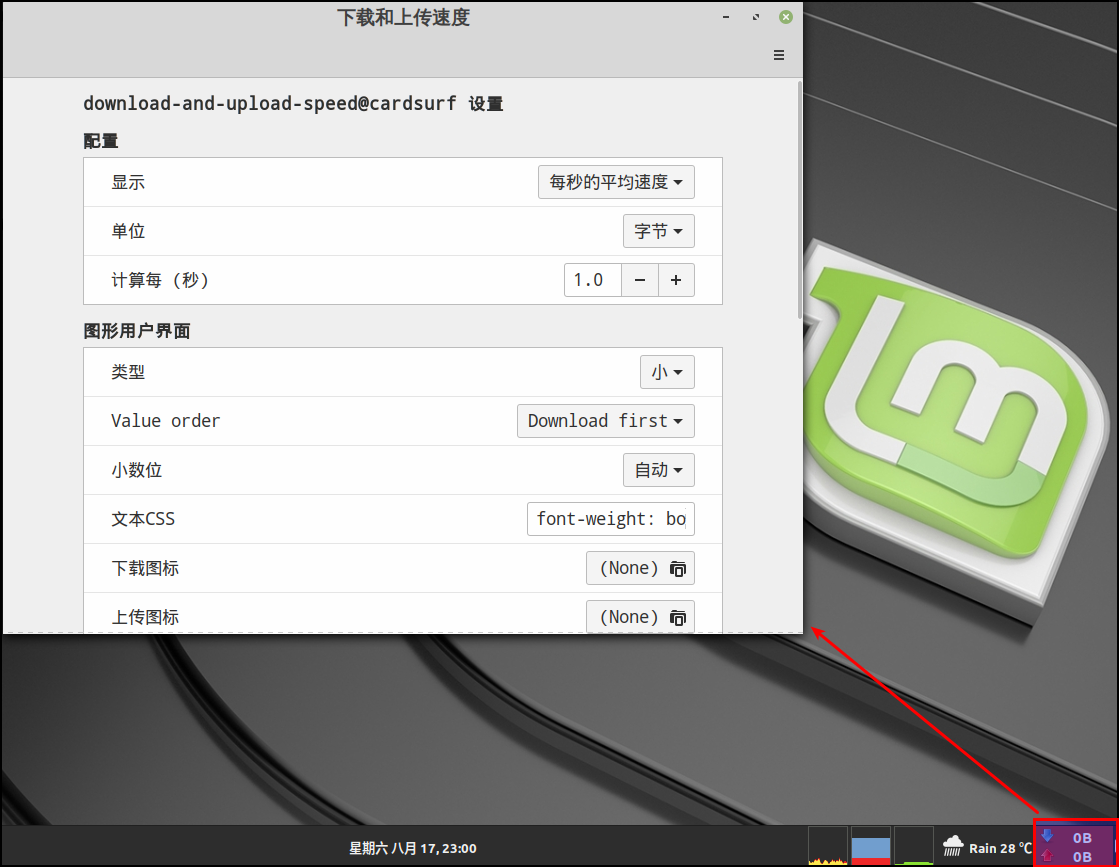Browse for a download icon file
The height and width of the screenshot is (867, 1119).
640,568
